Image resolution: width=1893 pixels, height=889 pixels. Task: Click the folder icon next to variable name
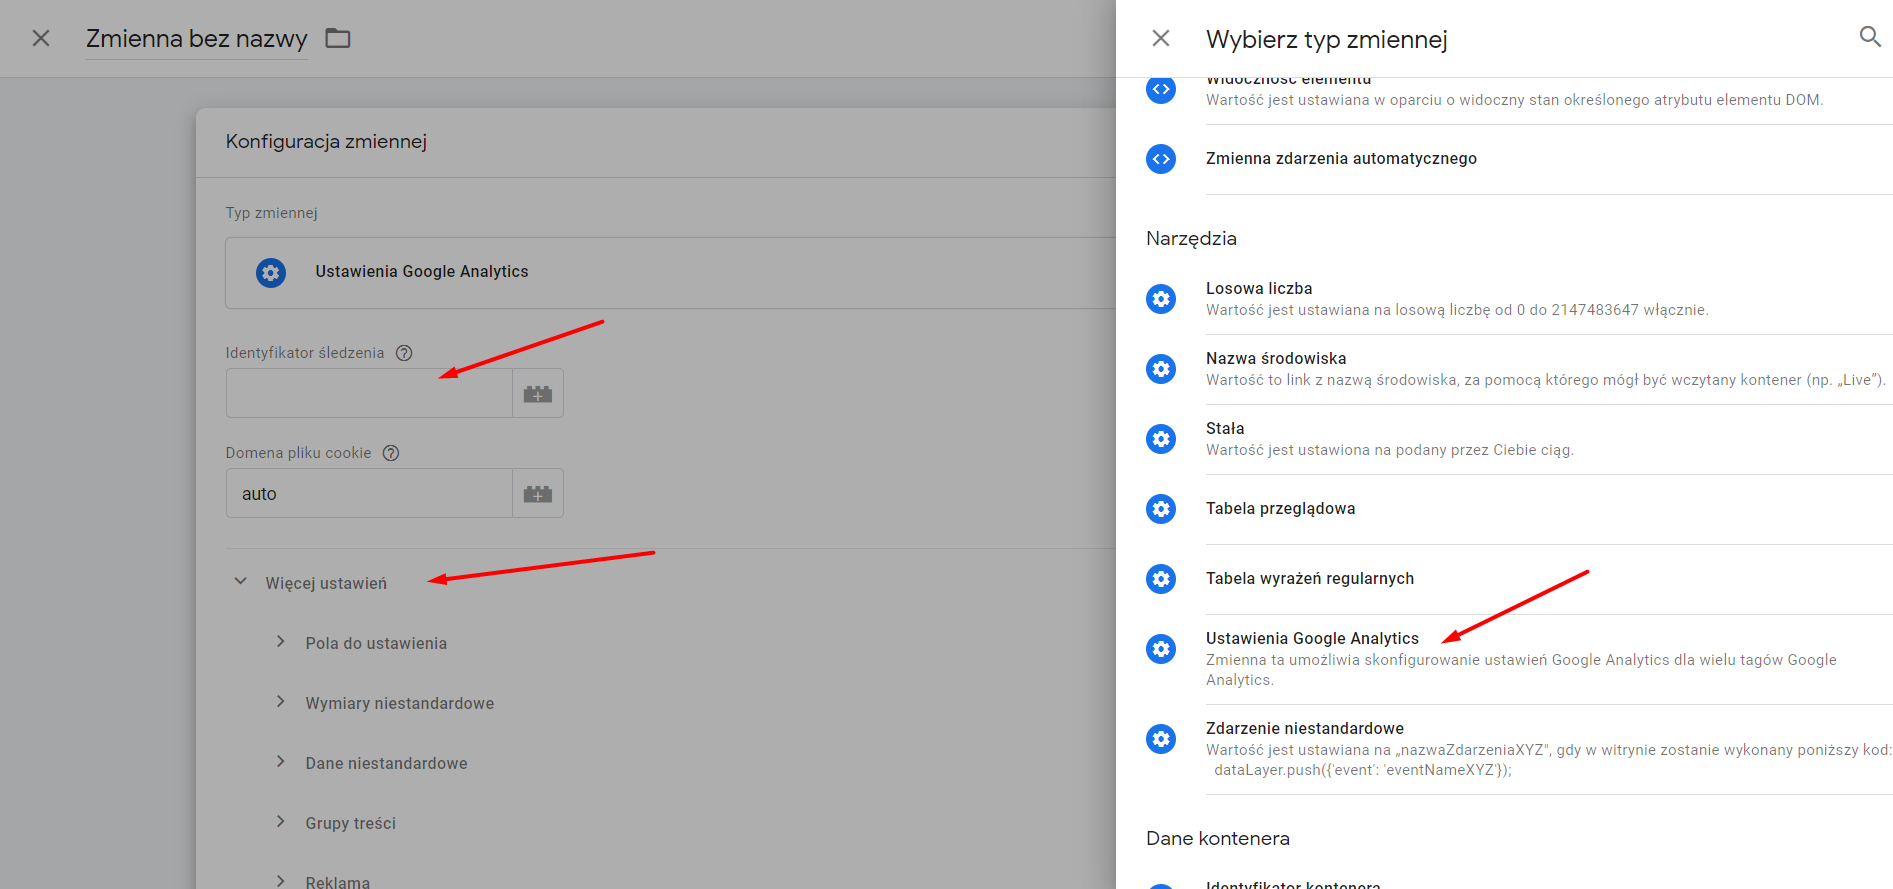point(338,38)
